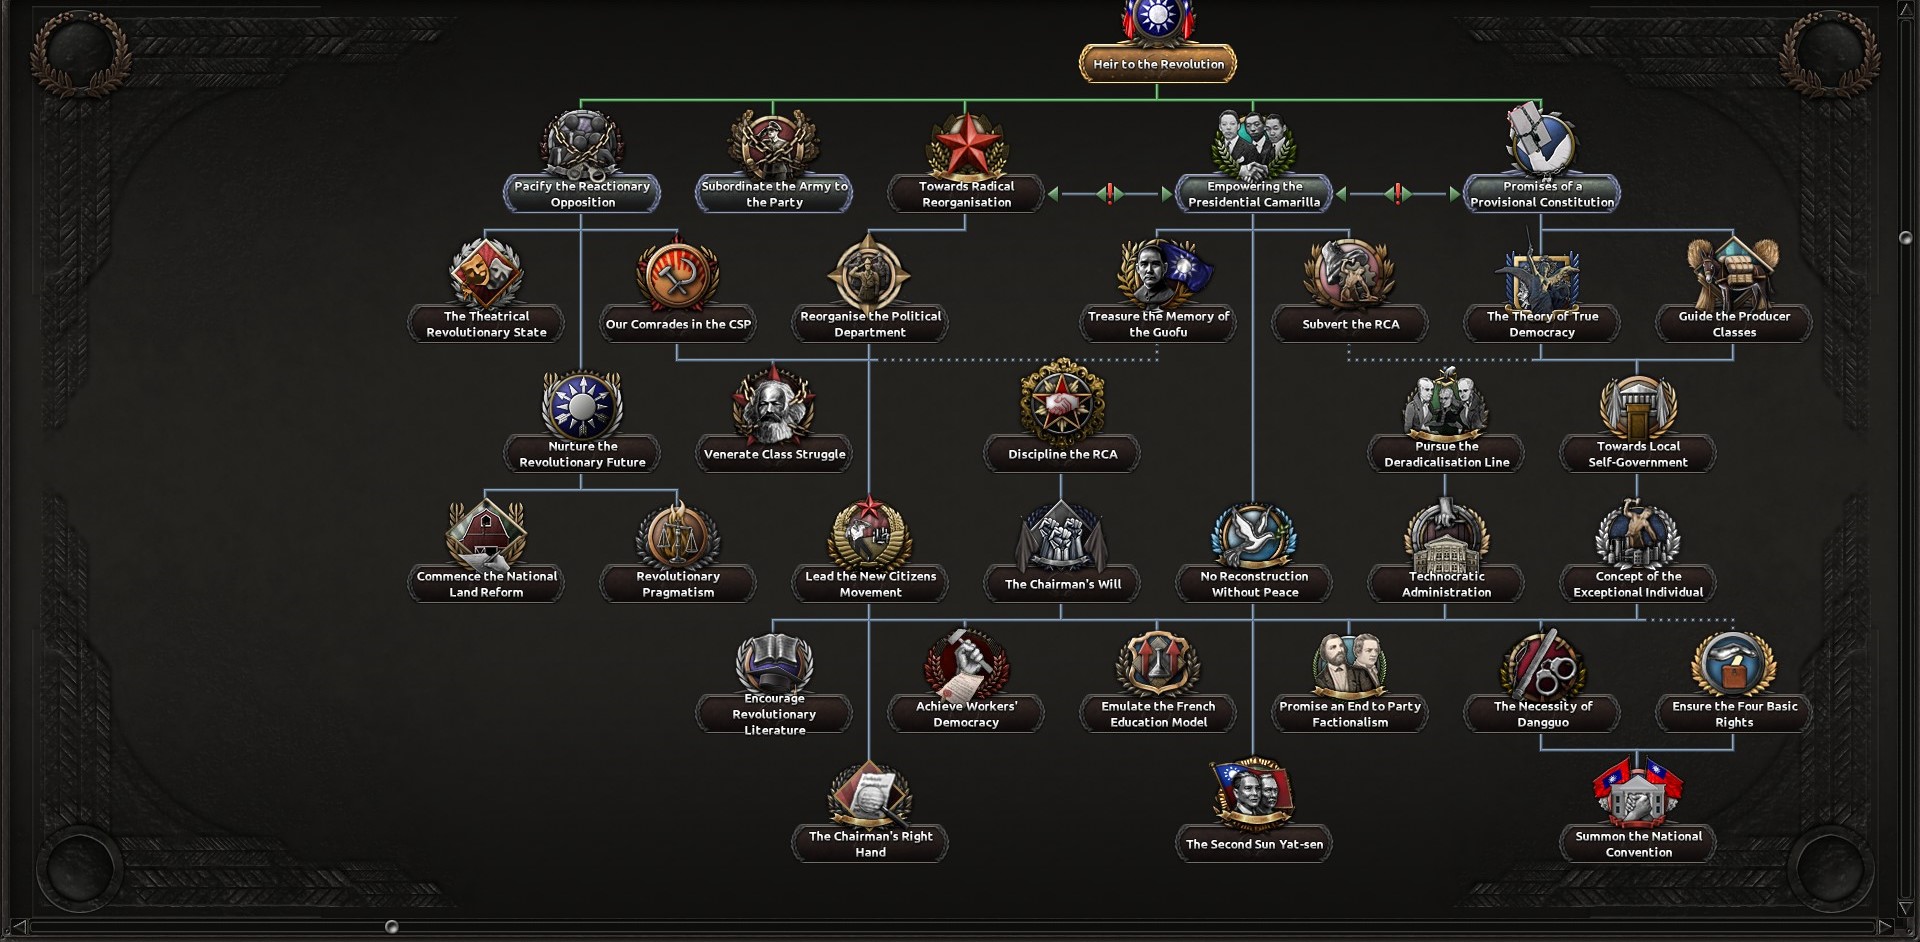Click 'No Reconstruction Without Peace' name plate
1920x942 pixels.
pyautogui.click(x=1254, y=584)
